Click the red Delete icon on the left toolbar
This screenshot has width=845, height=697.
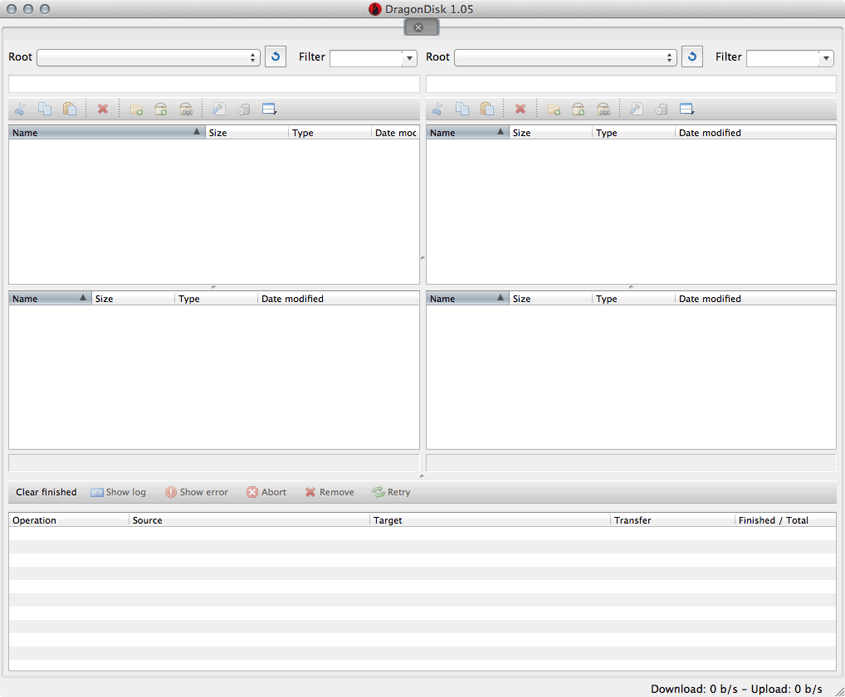[103, 109]
